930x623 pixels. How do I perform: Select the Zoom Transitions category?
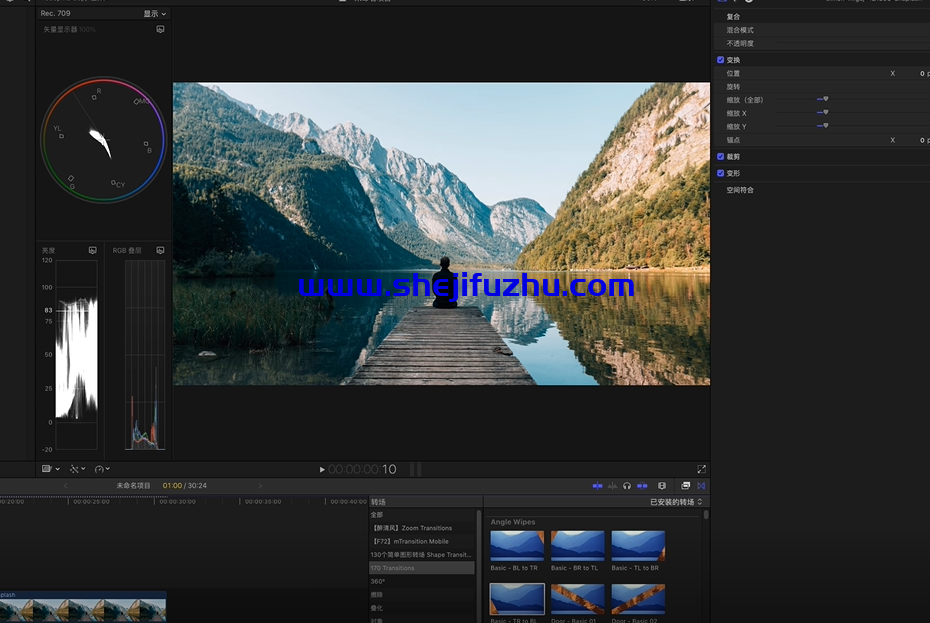pos(422,528)
